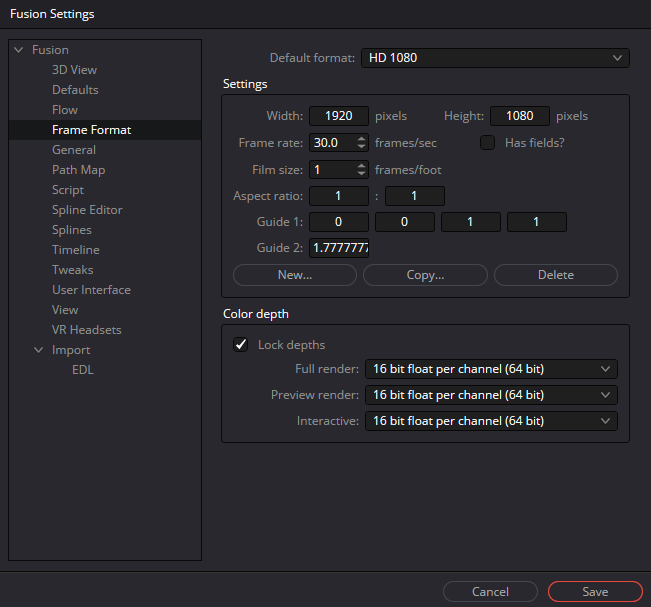This screenshot has height=607, width=651.
Task: Open the EDL import settings
Action: (83, 370)
